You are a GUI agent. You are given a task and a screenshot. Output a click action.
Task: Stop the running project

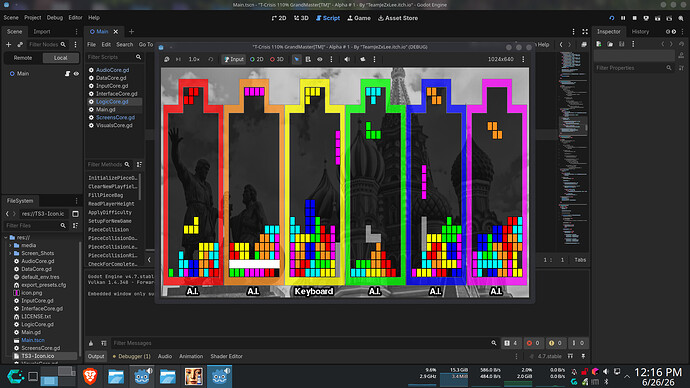coord(635,18)
